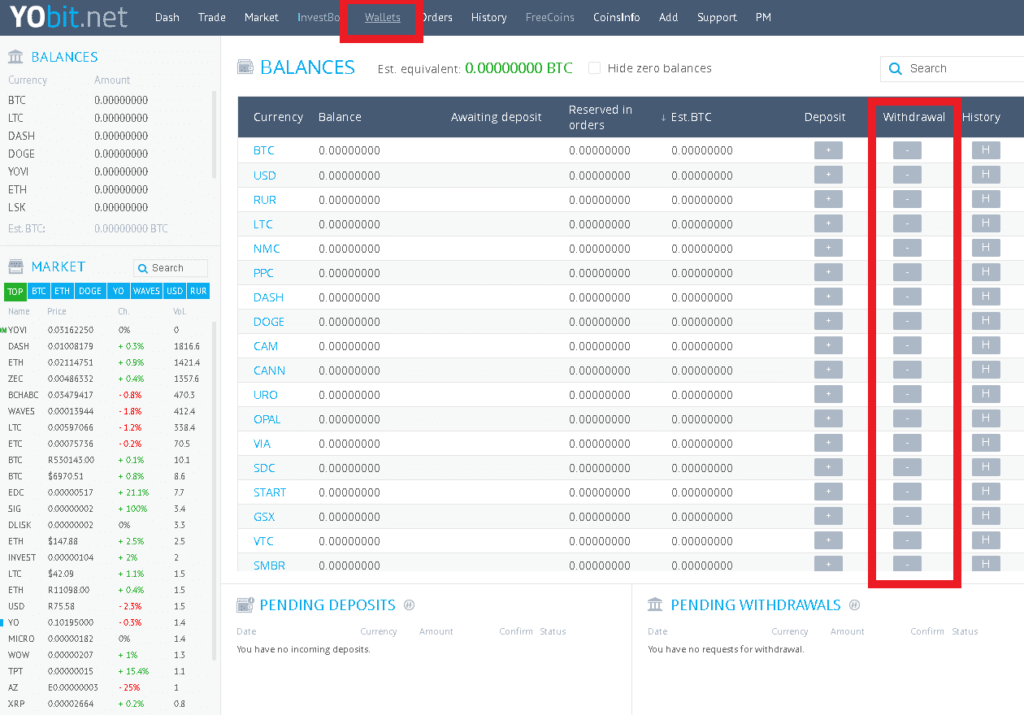The height and width of the screenshot is (715, 1024).
Task: Open LTC history H button
Action: coord(985,223)
